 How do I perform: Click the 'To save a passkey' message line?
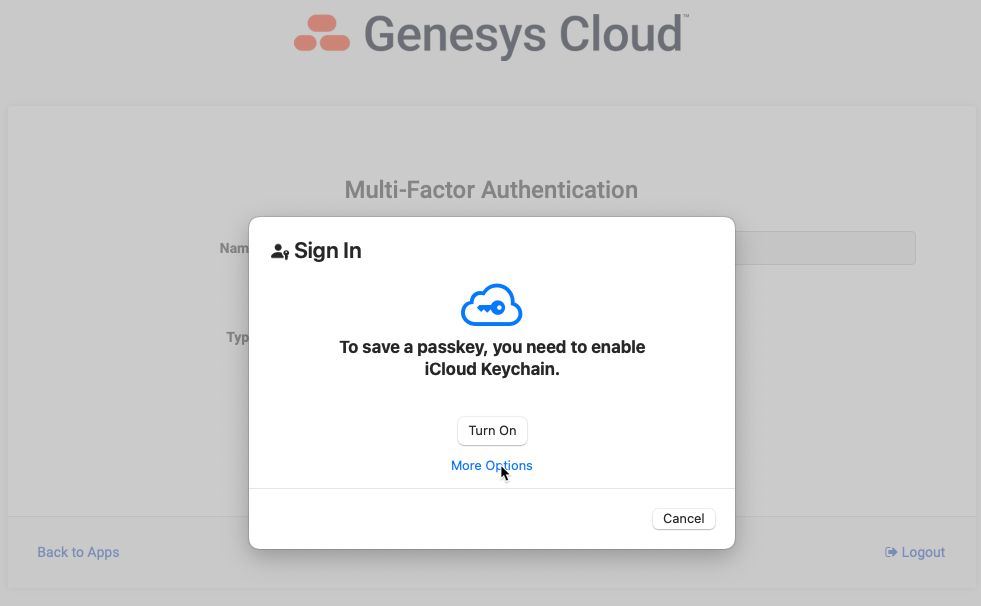[x=492, y=347]
